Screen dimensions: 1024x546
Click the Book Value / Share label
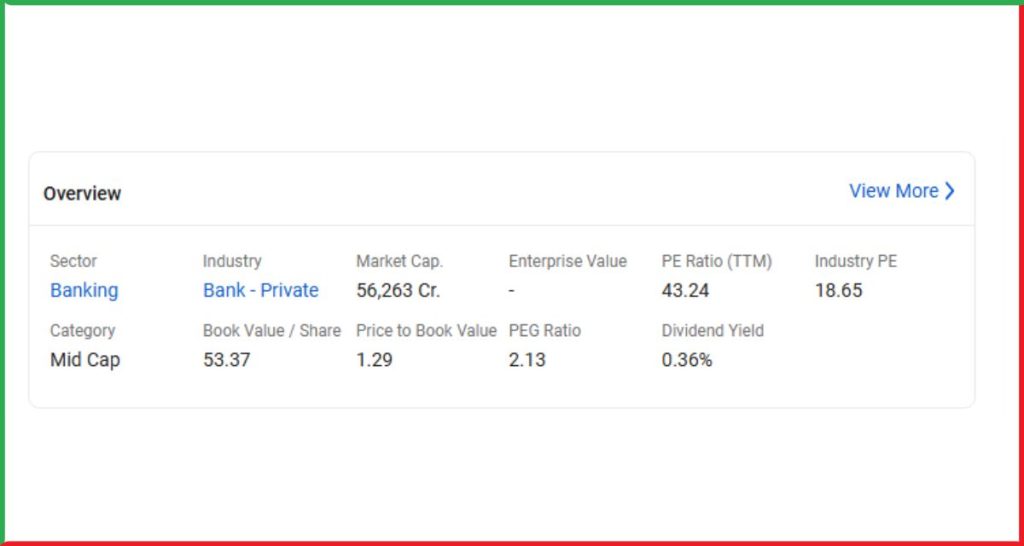point(272,331)
